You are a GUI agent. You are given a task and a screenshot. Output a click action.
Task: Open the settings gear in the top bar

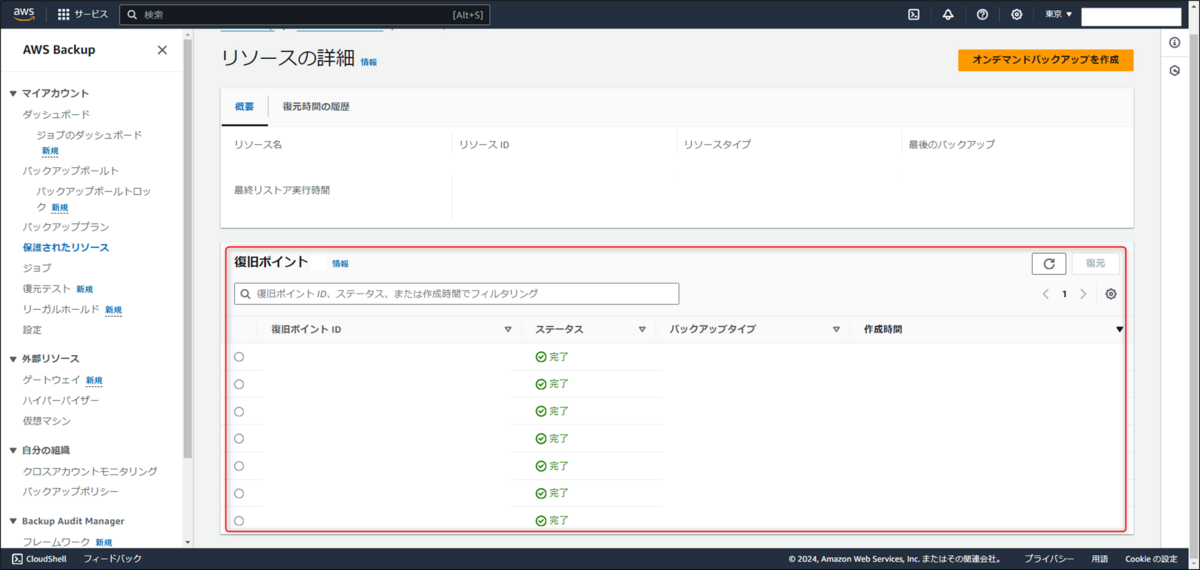1016,15
